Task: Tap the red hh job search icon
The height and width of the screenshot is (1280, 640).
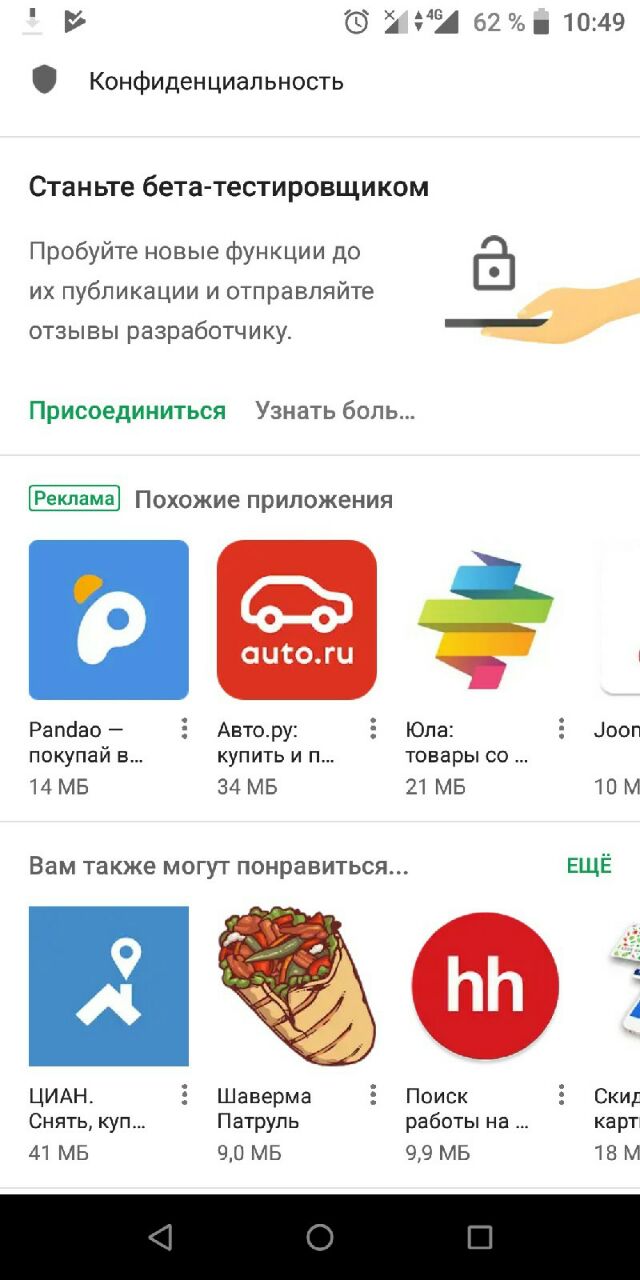Action: [x=485, y=986]
